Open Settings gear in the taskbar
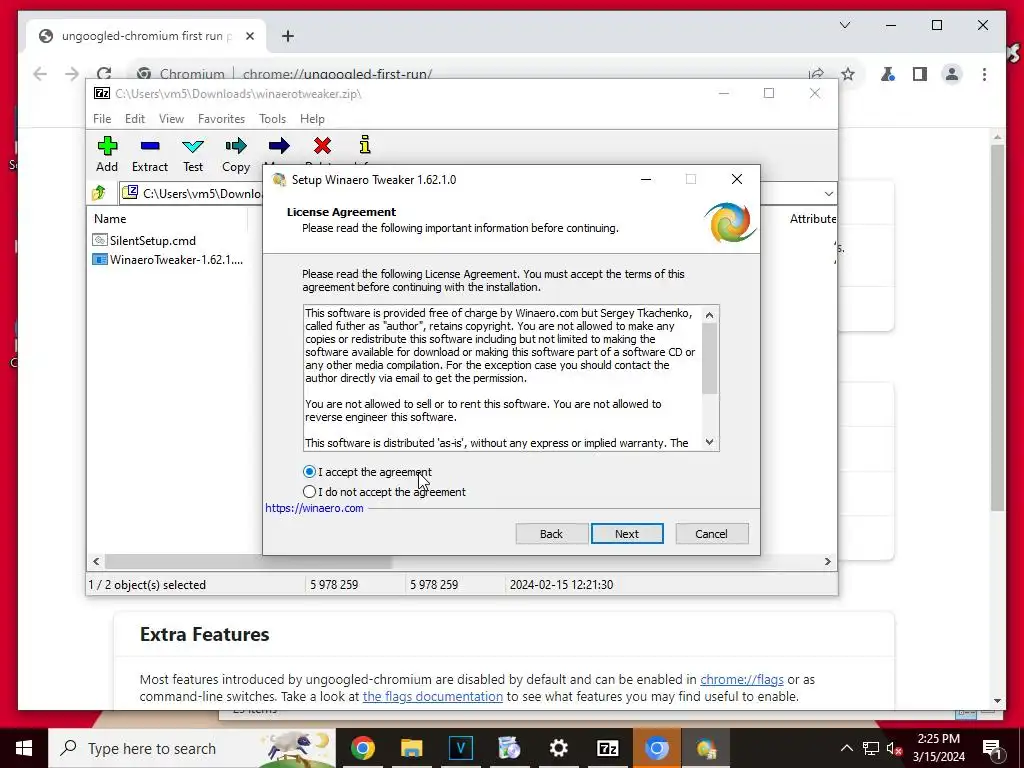Image resolution: width=1024 pixels, height=768 pixels. (x=558, y=748)
